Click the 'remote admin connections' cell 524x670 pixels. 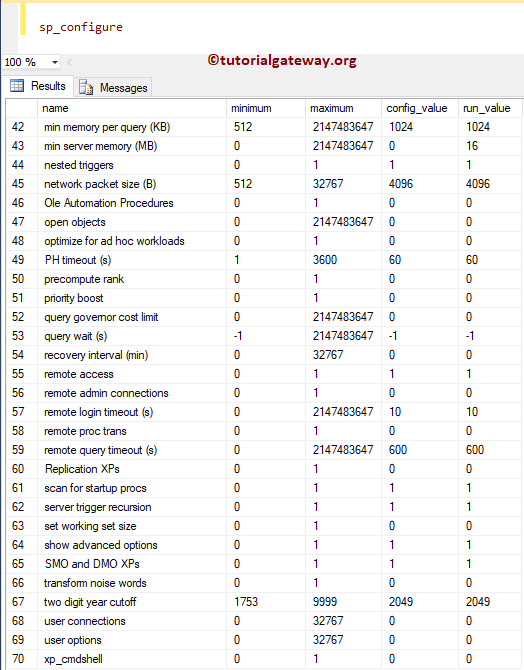click(x=132, y=393)
